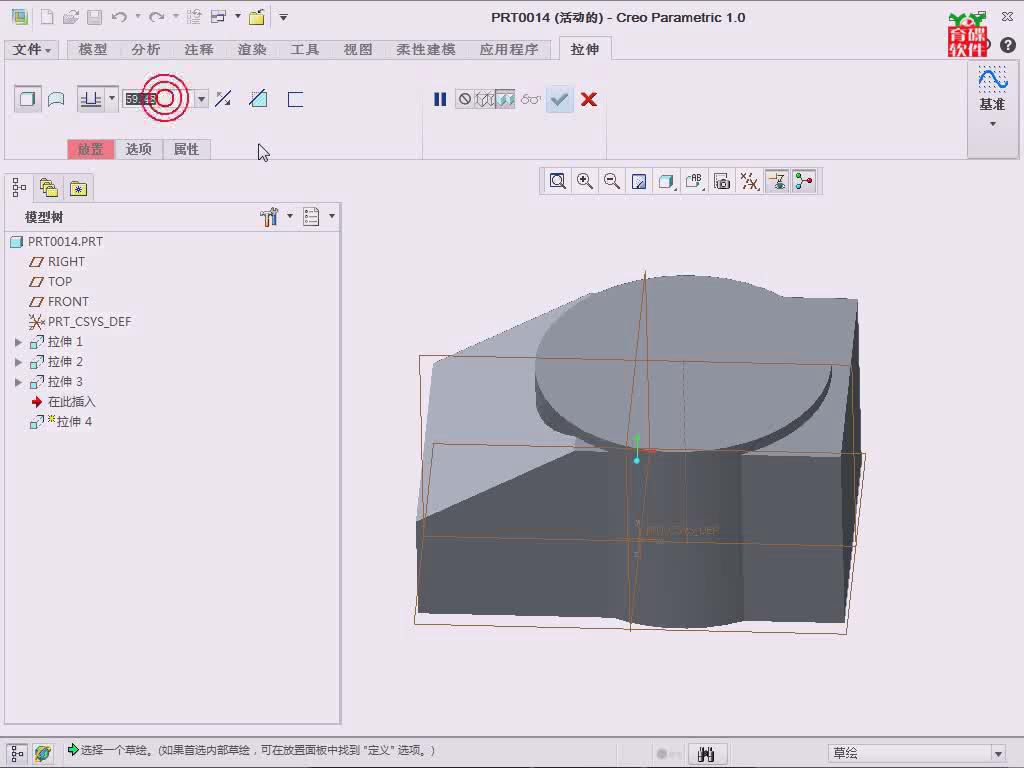
Task: Select the attached preview mode
Action: 505,99
